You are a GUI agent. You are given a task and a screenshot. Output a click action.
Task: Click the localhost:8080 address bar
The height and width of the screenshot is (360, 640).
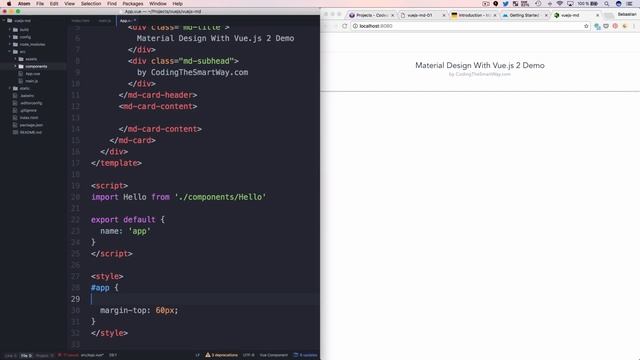(x=470, y=26)
